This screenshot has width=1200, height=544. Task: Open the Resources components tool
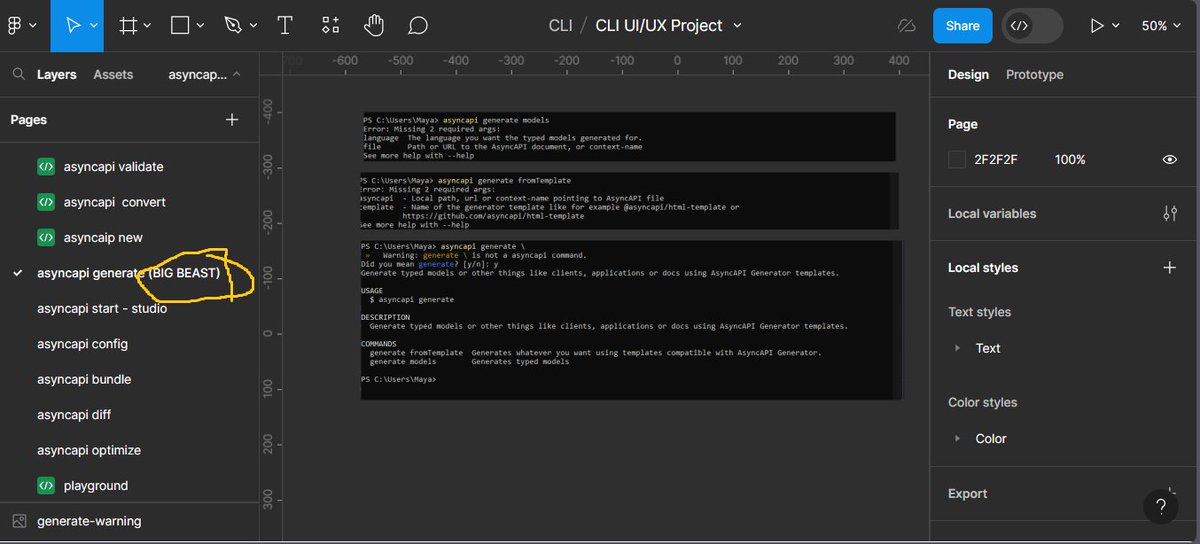(x=330, y=26)
